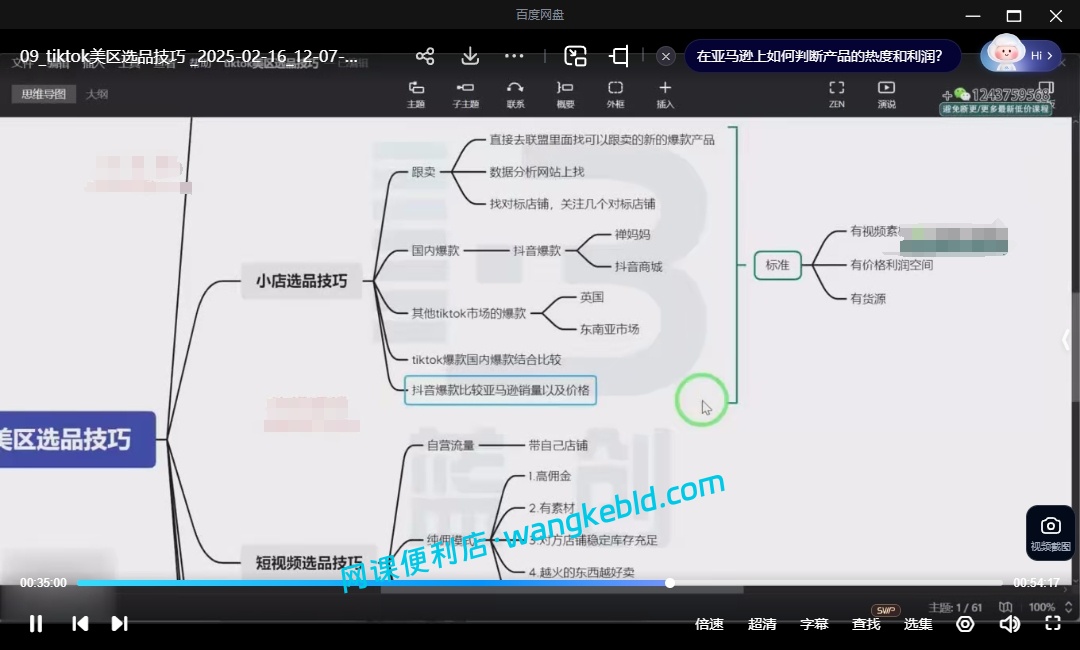Click the 国内爆款 node
Image resolution: width=1080 pixels, height=650 pixels.
[435, 251]
